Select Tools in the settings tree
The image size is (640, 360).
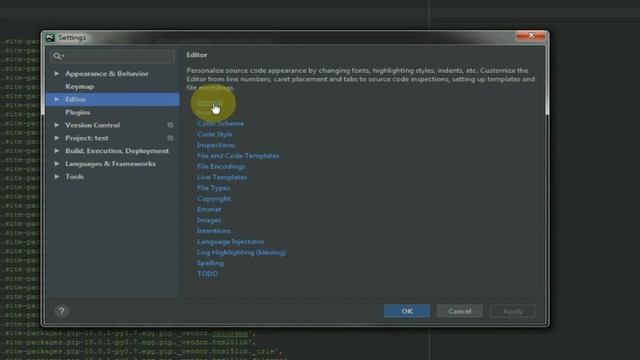pos(75,176)
